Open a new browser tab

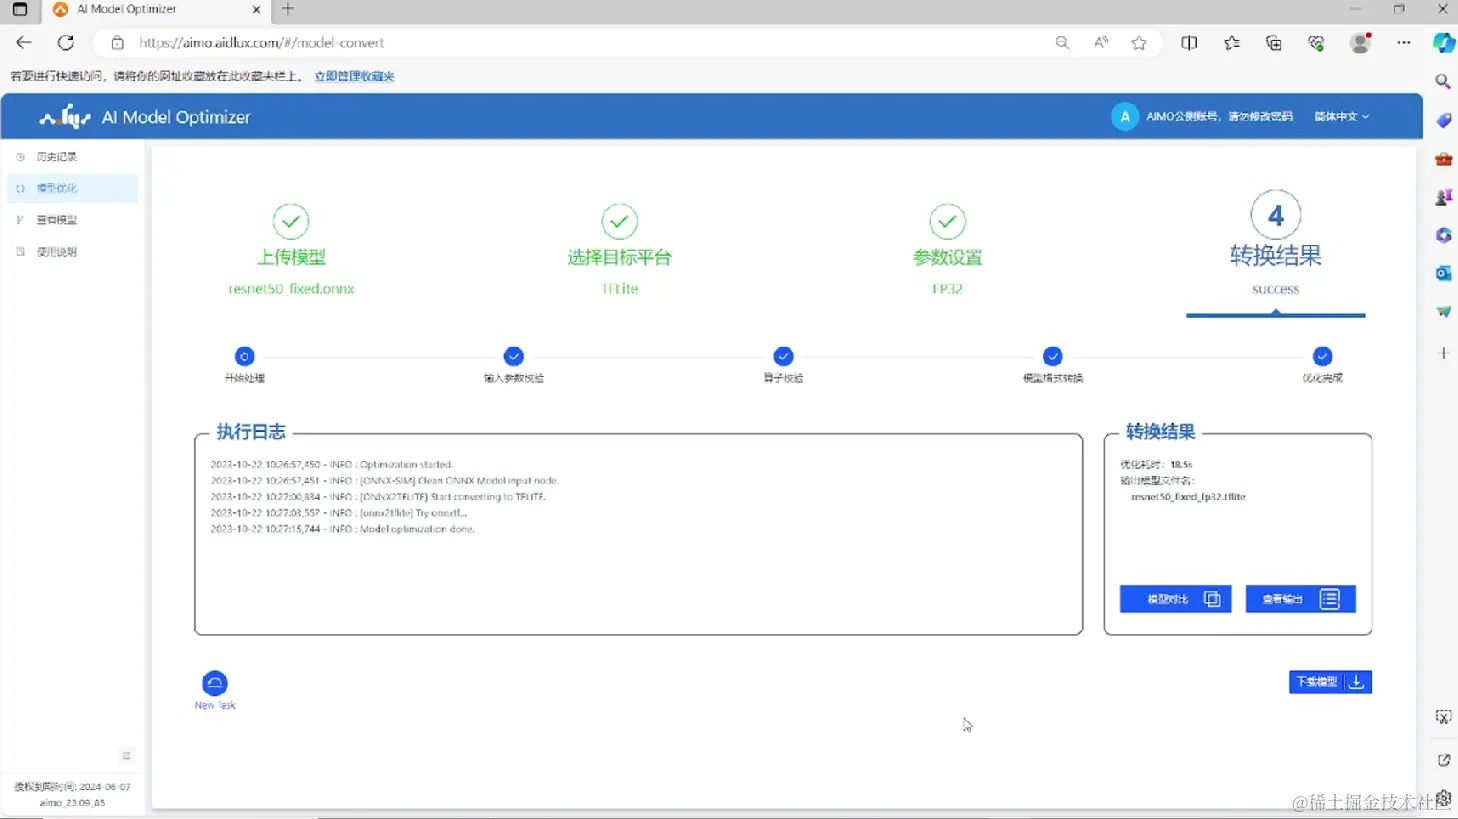click(288, 9)
